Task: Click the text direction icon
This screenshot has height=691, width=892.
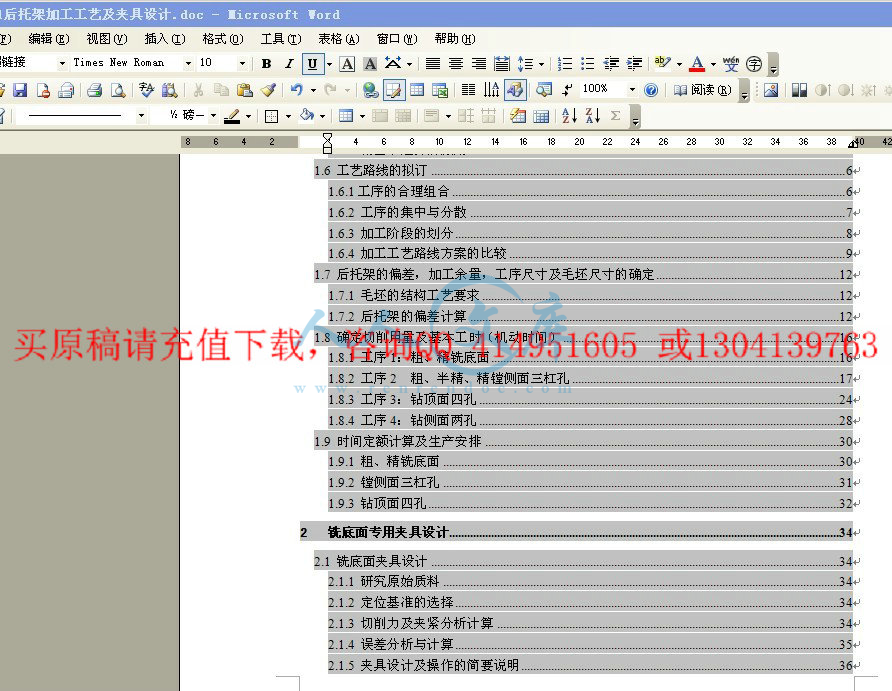Action: tap(492, 90)
